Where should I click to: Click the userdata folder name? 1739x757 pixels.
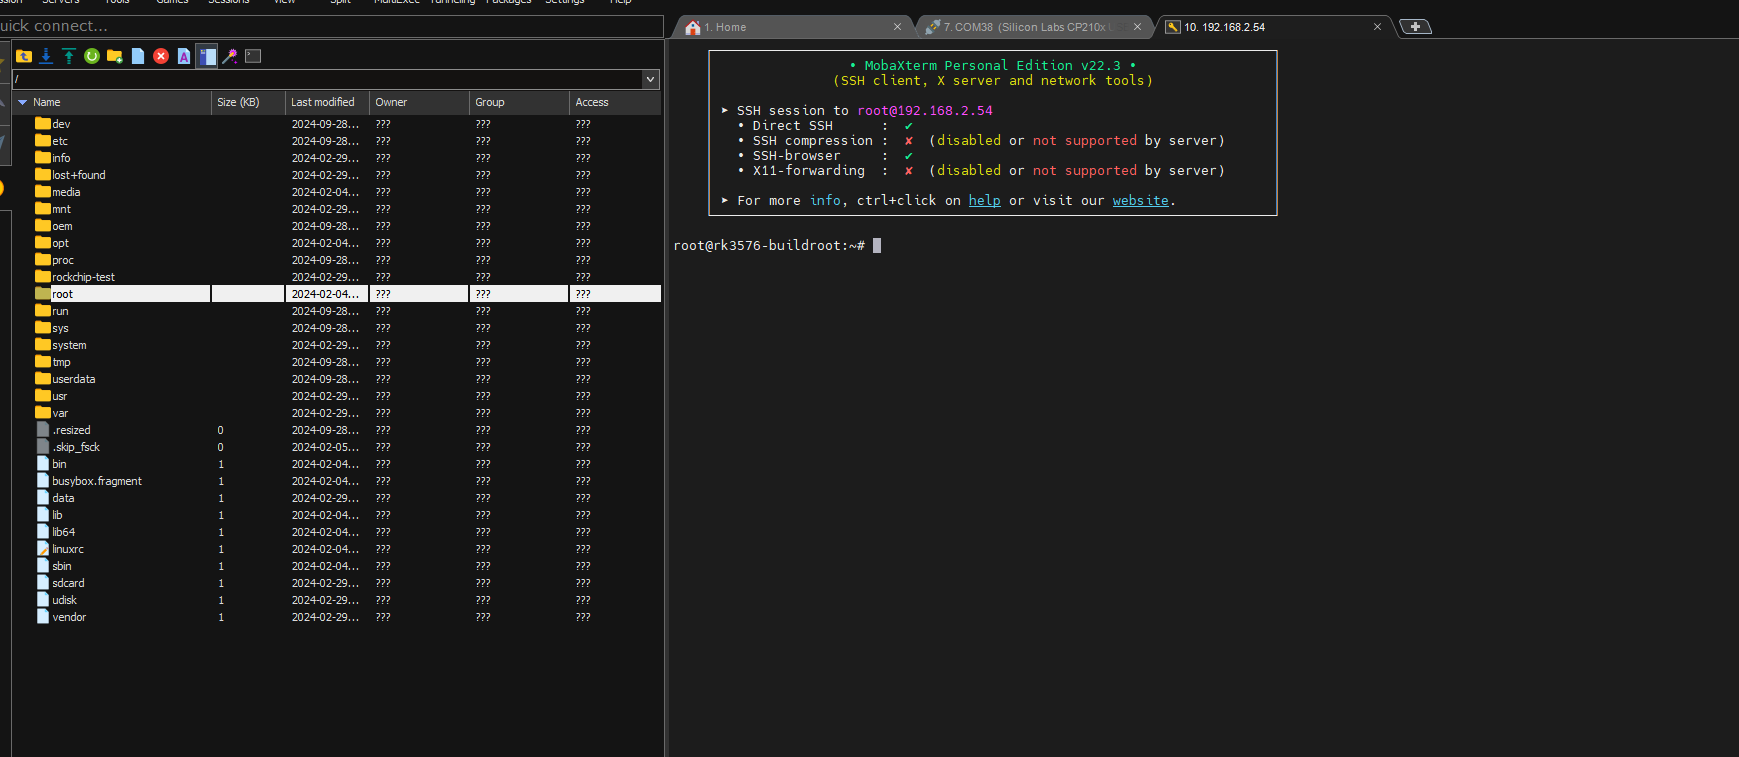point(74,379)
